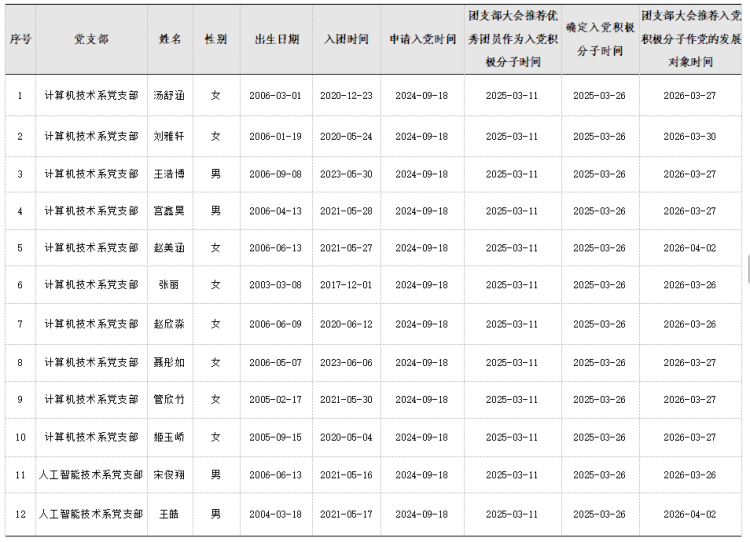Viewport: 750px width, 542px height.
Task: Select name cell 赵欣淼
Action: tap(169, 324)
